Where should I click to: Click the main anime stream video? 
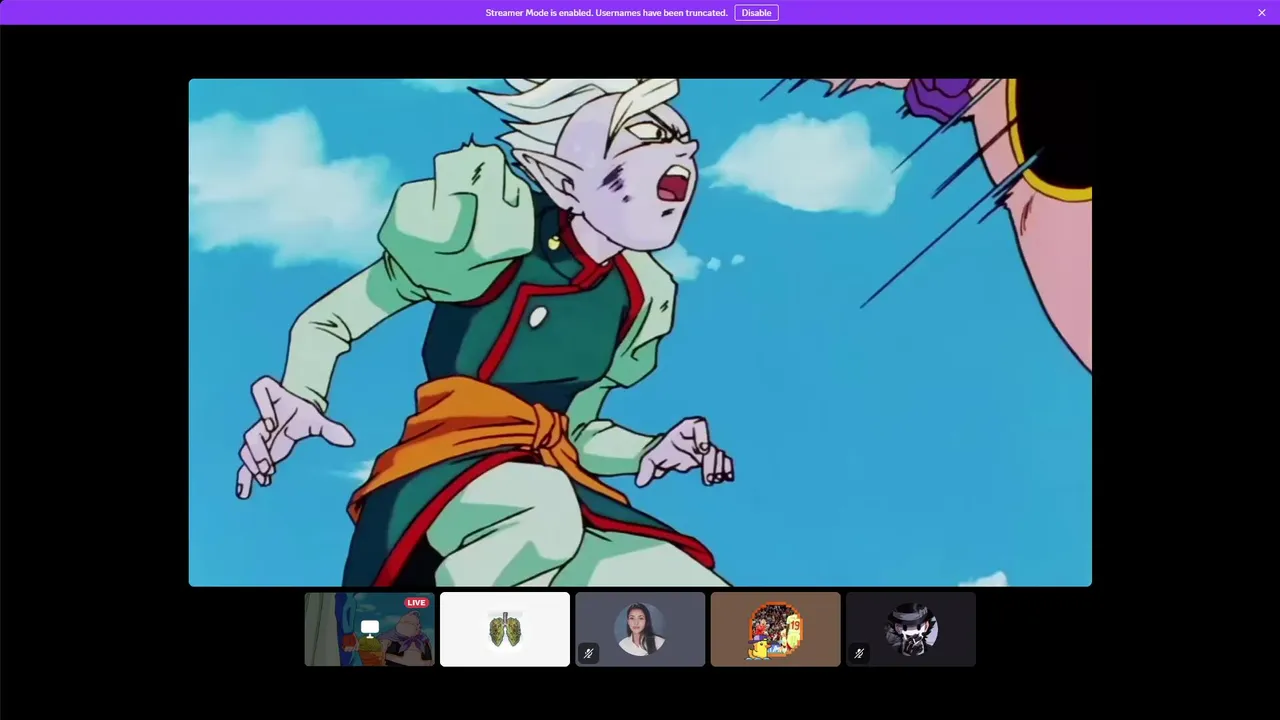[640, 332]
